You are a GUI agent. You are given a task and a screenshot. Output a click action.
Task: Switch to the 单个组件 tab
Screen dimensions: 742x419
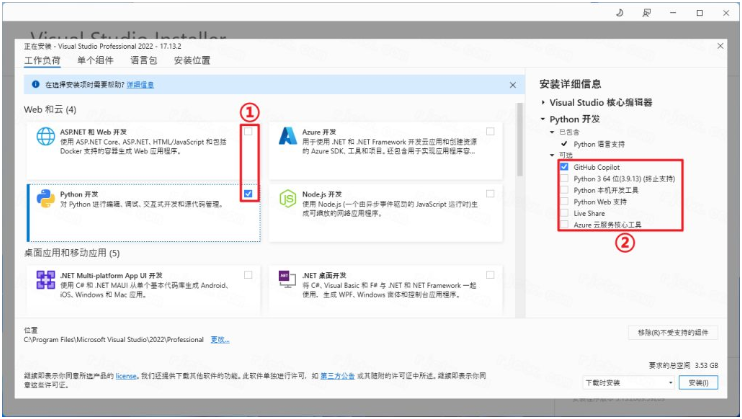click(95, 60)
